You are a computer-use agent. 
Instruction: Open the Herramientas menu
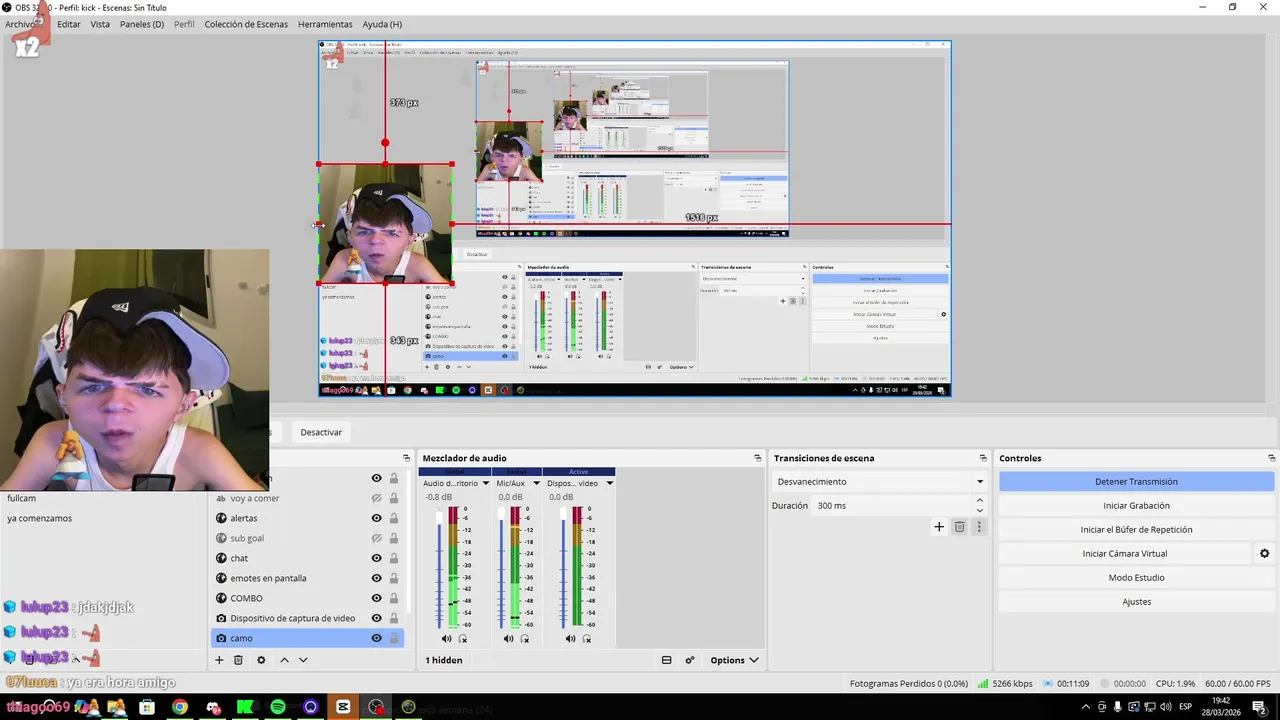coord(325,24)
